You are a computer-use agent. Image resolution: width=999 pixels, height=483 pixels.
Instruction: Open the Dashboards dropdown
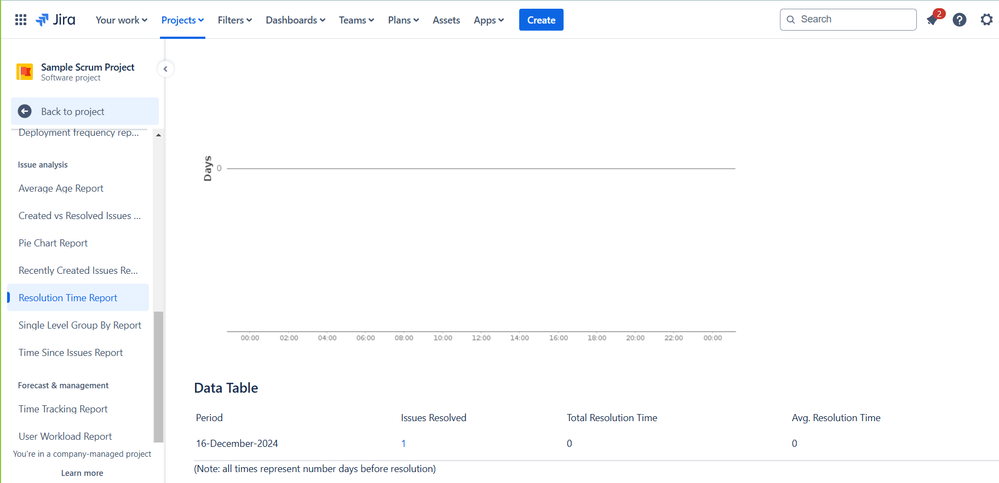tap(296, 20)
